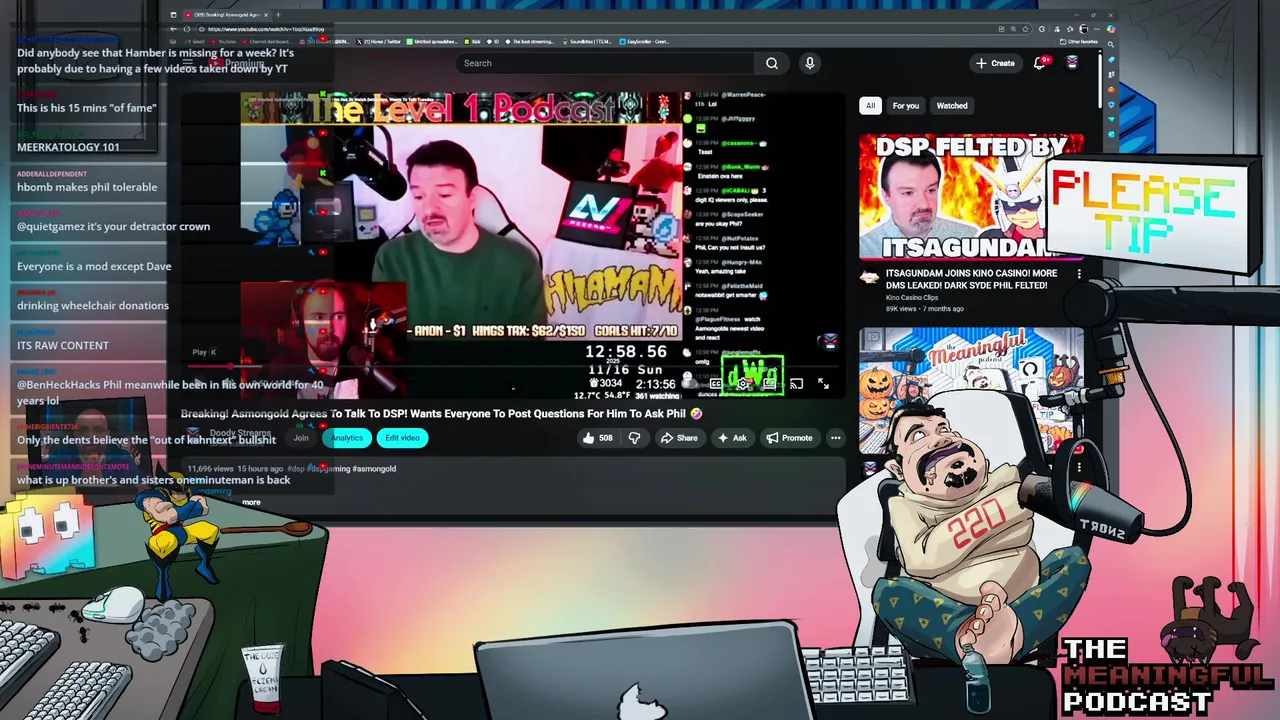The width and height of the screenshot is (1280, 720).
Task: Open DSP FELTED BY ITSAGUNDAM thumbnail
Action: pos(971,197)
